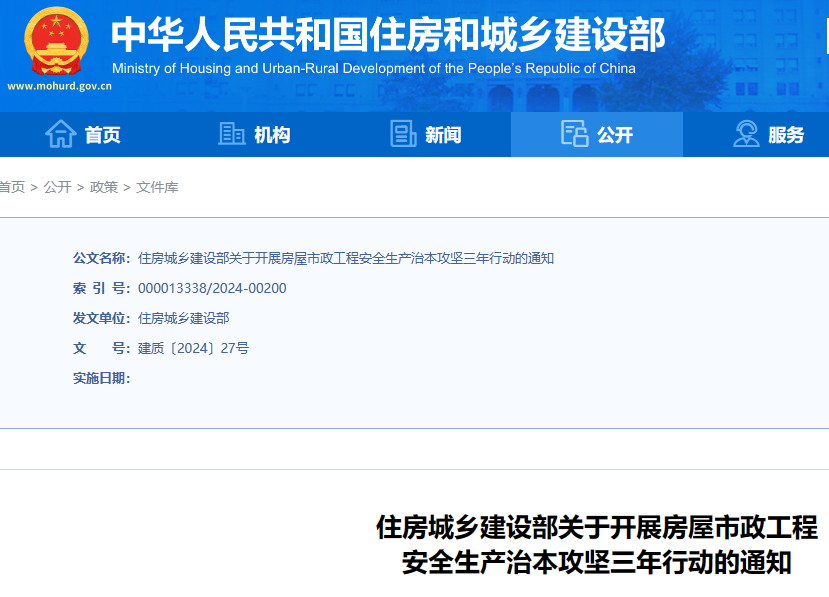This screenshot has height=597, width=829.
Task: Navigate to 政策 in the breadcrumb
Action: pyautogui.click(x=104, y=187)
